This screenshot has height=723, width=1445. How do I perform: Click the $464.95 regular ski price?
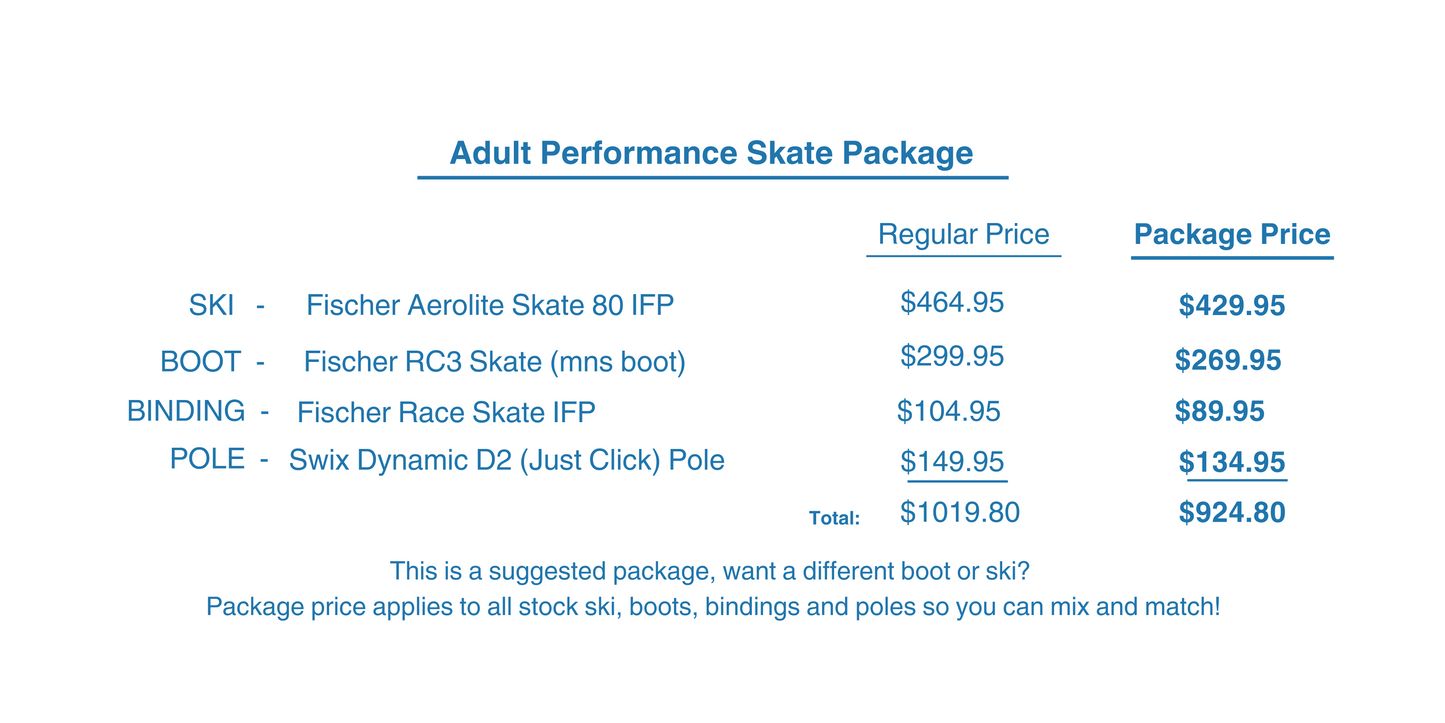click(x=951, y=302)
